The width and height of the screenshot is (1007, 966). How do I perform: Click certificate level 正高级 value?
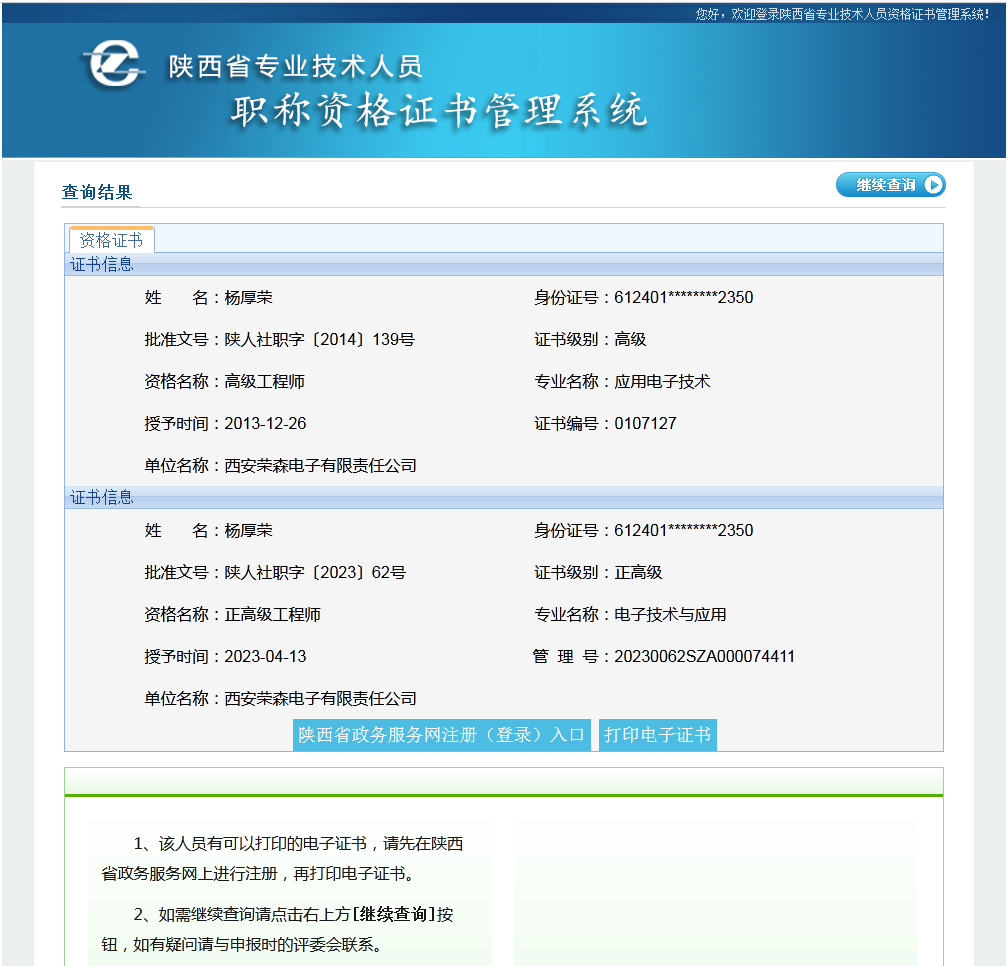(638, 572)
